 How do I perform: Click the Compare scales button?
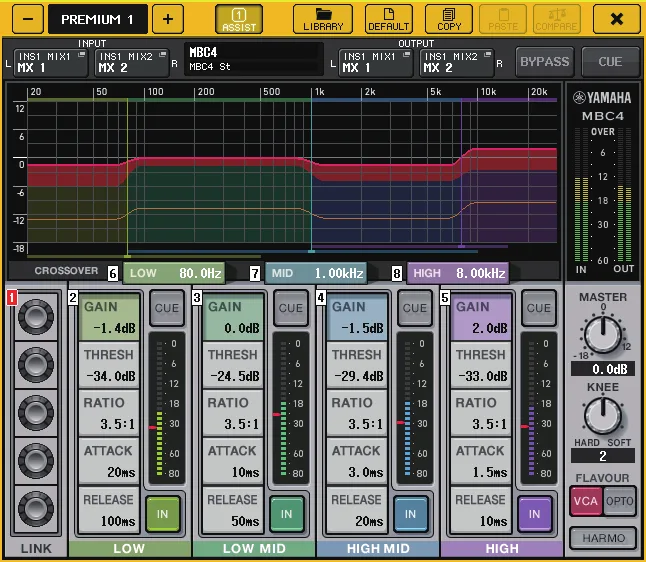coord(557,19)
